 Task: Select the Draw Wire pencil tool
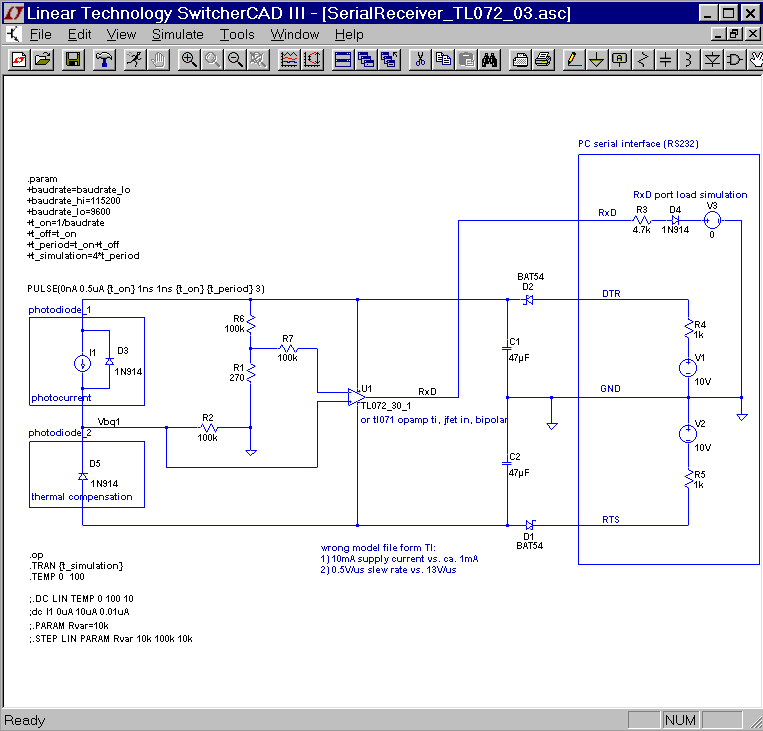click(x=573, y=59)
